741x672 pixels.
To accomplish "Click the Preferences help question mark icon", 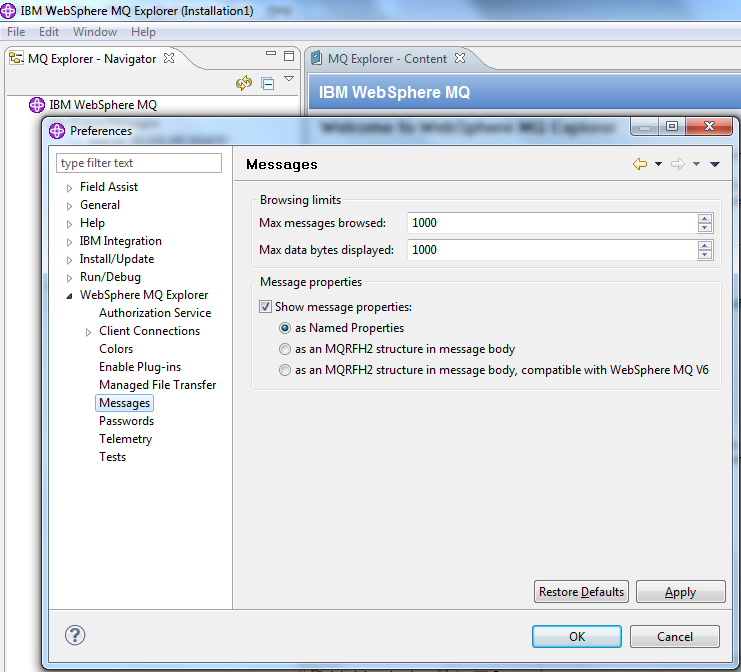I will point(75,635).
